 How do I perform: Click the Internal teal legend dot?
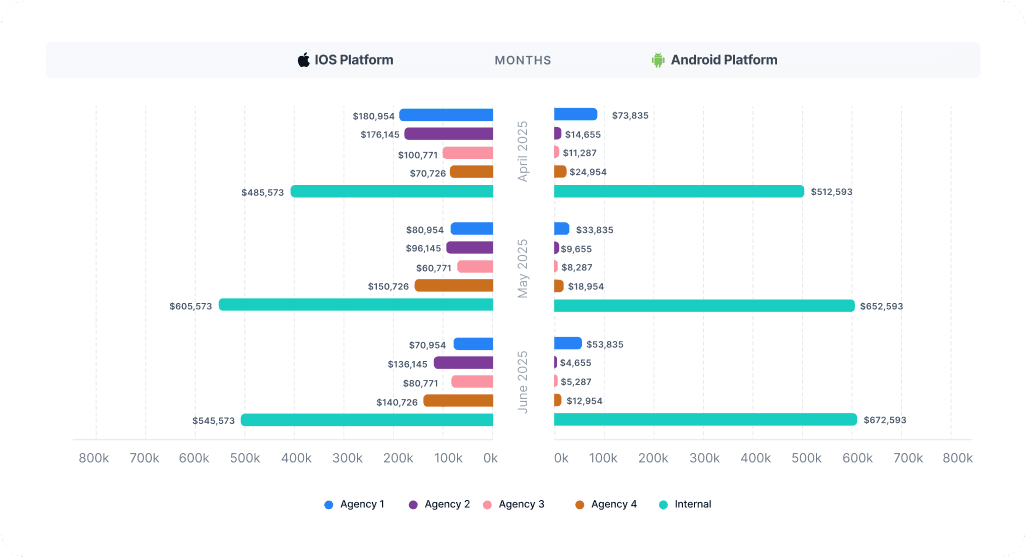point(665,505)
